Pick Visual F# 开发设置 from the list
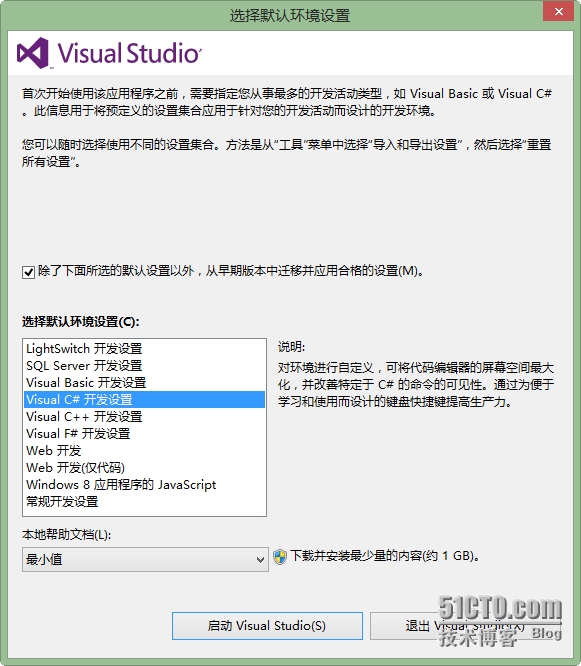The height and width of the screenshot is (666, 581). tap(144, 434)
